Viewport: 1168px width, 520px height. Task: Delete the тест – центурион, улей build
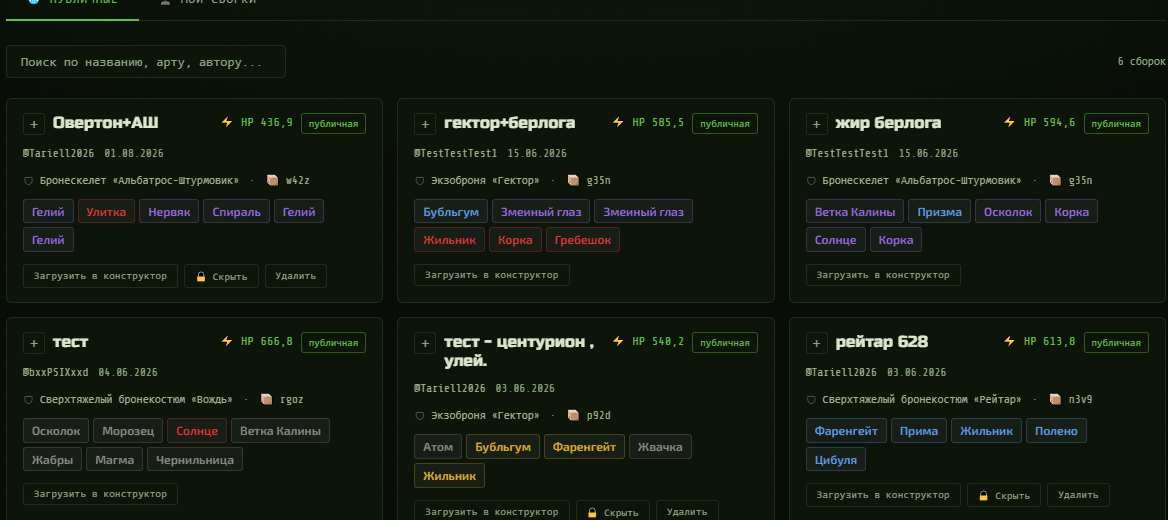point(687,512)
